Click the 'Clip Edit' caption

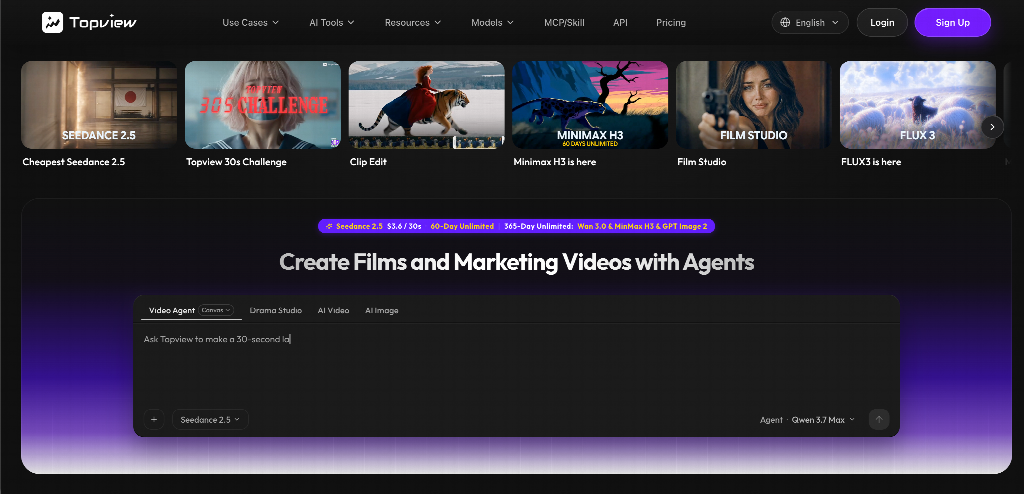tap(368, 161)
